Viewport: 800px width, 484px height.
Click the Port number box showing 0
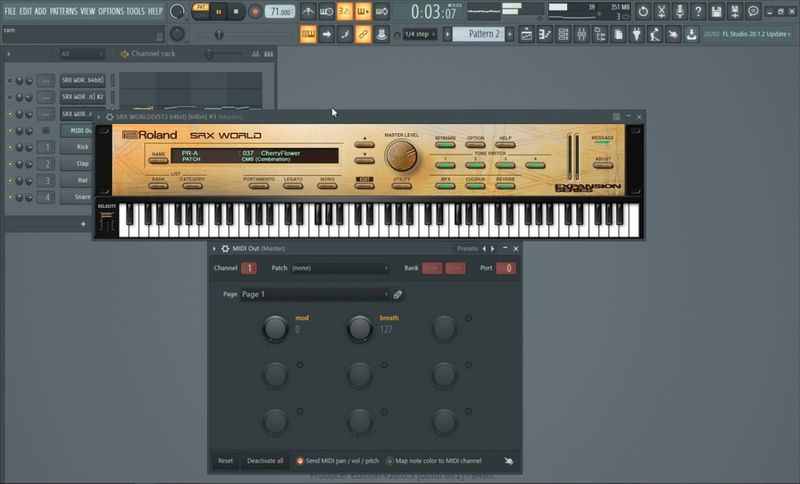(506, 268)
